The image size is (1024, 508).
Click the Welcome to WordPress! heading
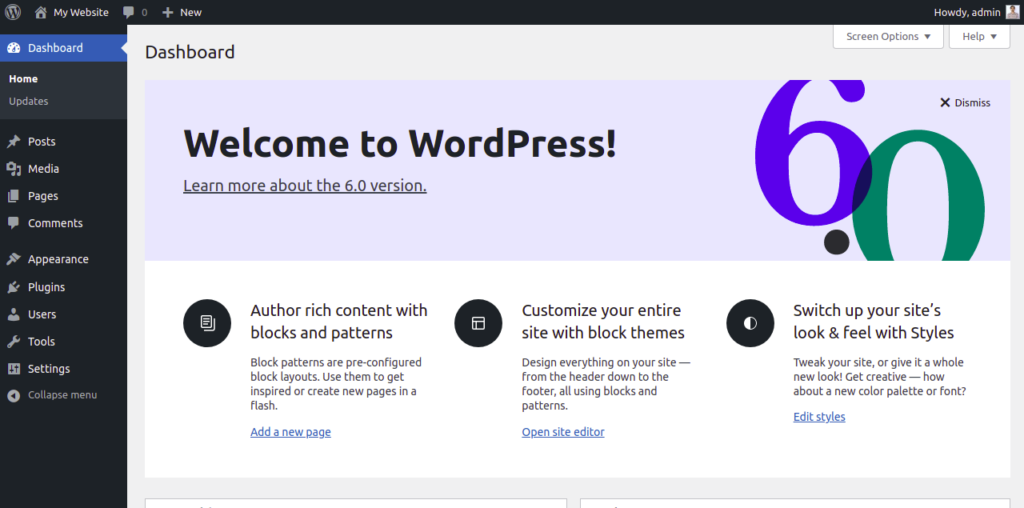[400, 144]
